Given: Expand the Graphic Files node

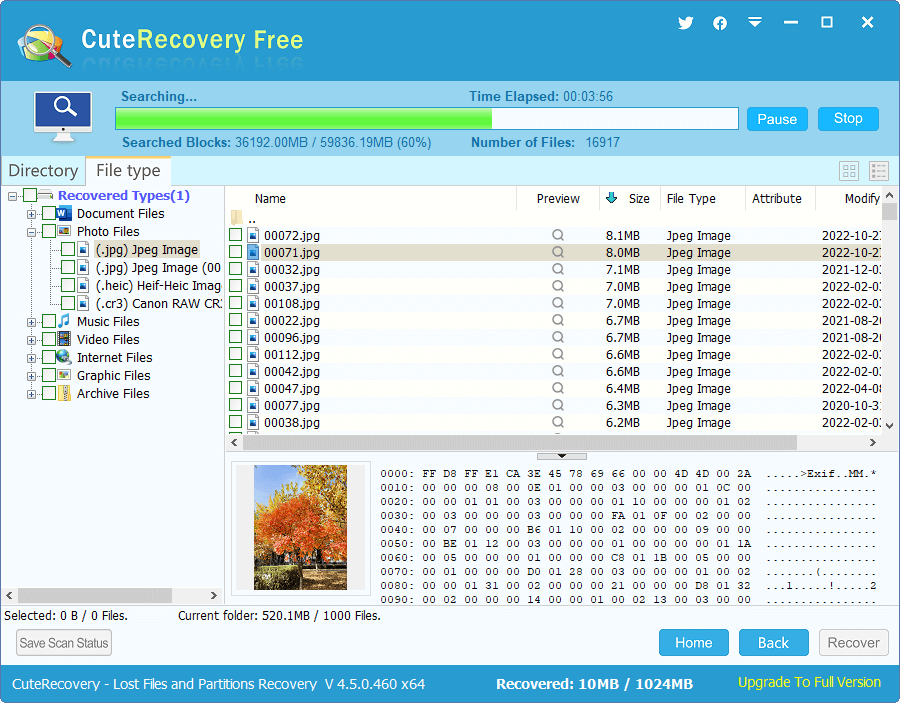Looking at the screenshot, I should [31, 376].
